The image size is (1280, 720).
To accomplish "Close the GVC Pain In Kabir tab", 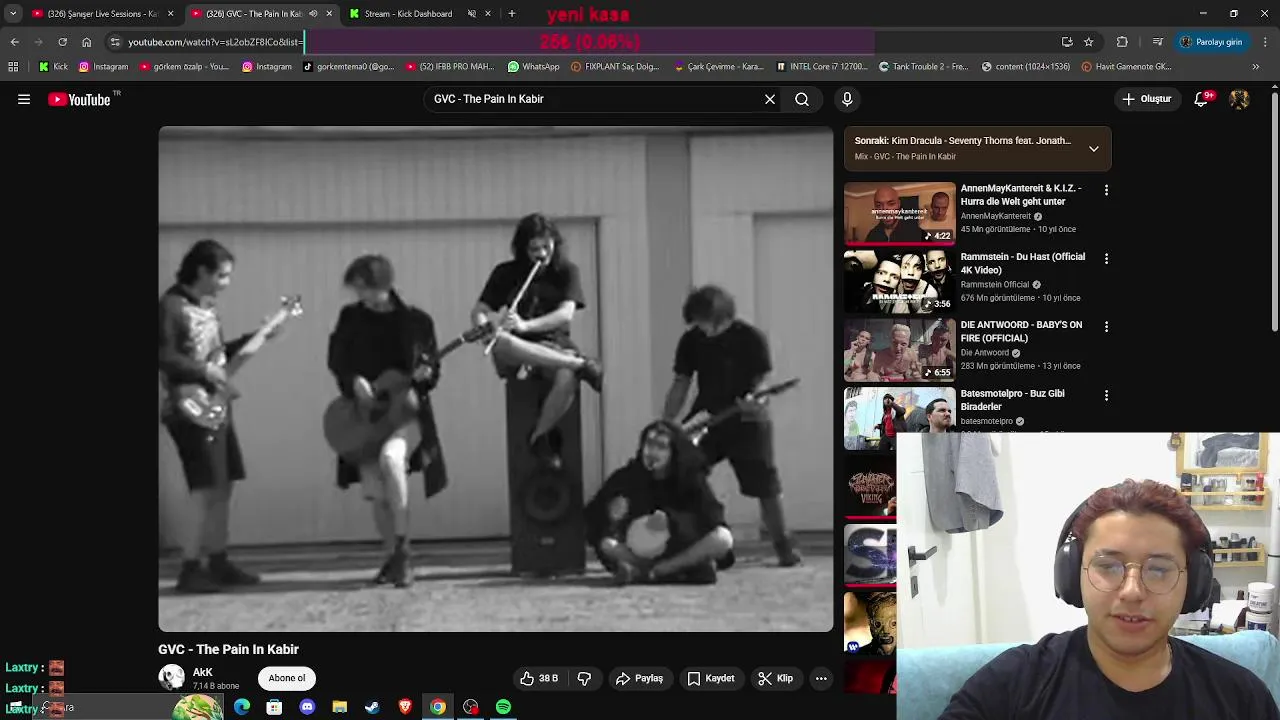I will point(329,14).
